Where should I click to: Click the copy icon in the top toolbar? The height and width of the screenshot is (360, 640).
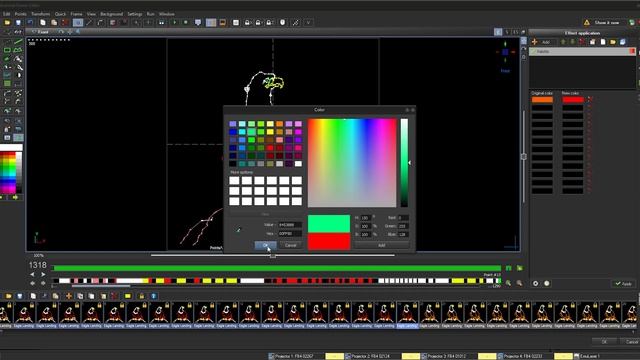click(x=42, y=23)
